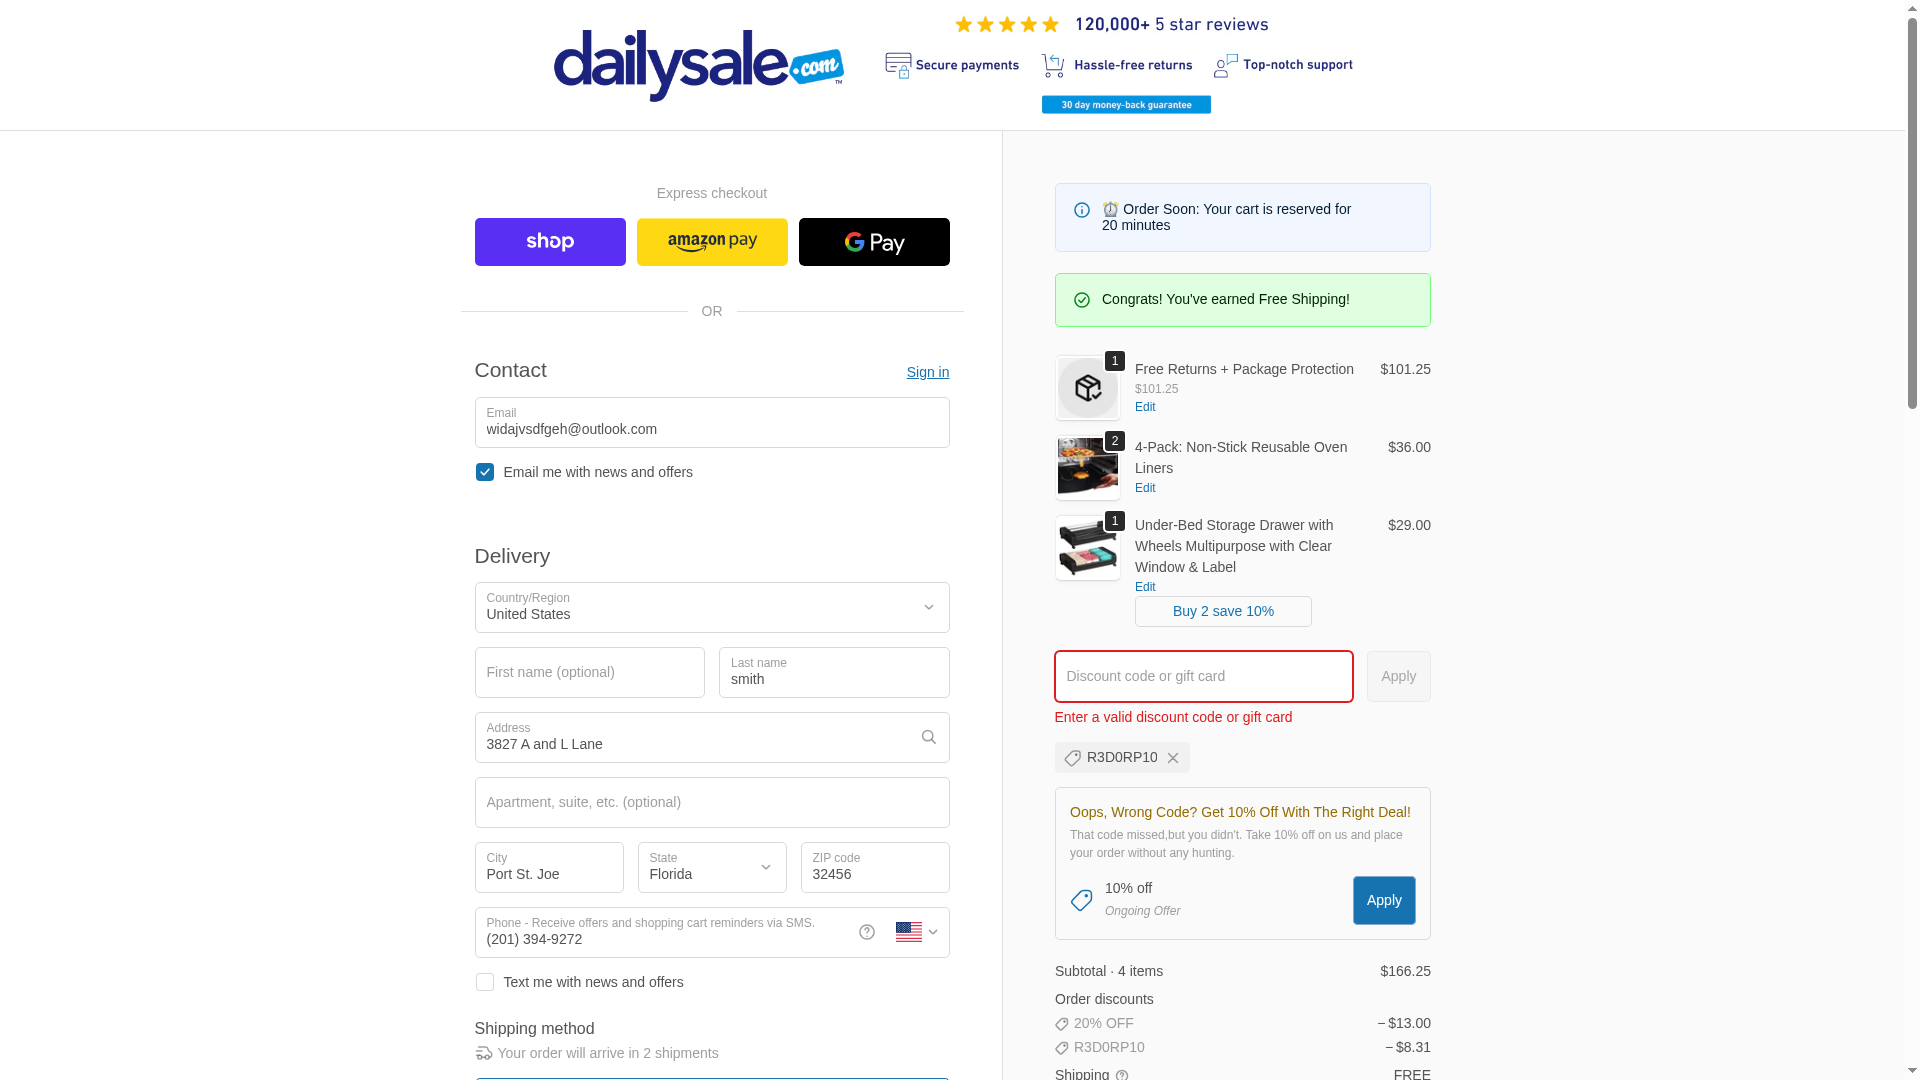Screen dimensions: 1920x1080
Task: Click the Oven Liners product thumbnail
Action: (1088, 467)
